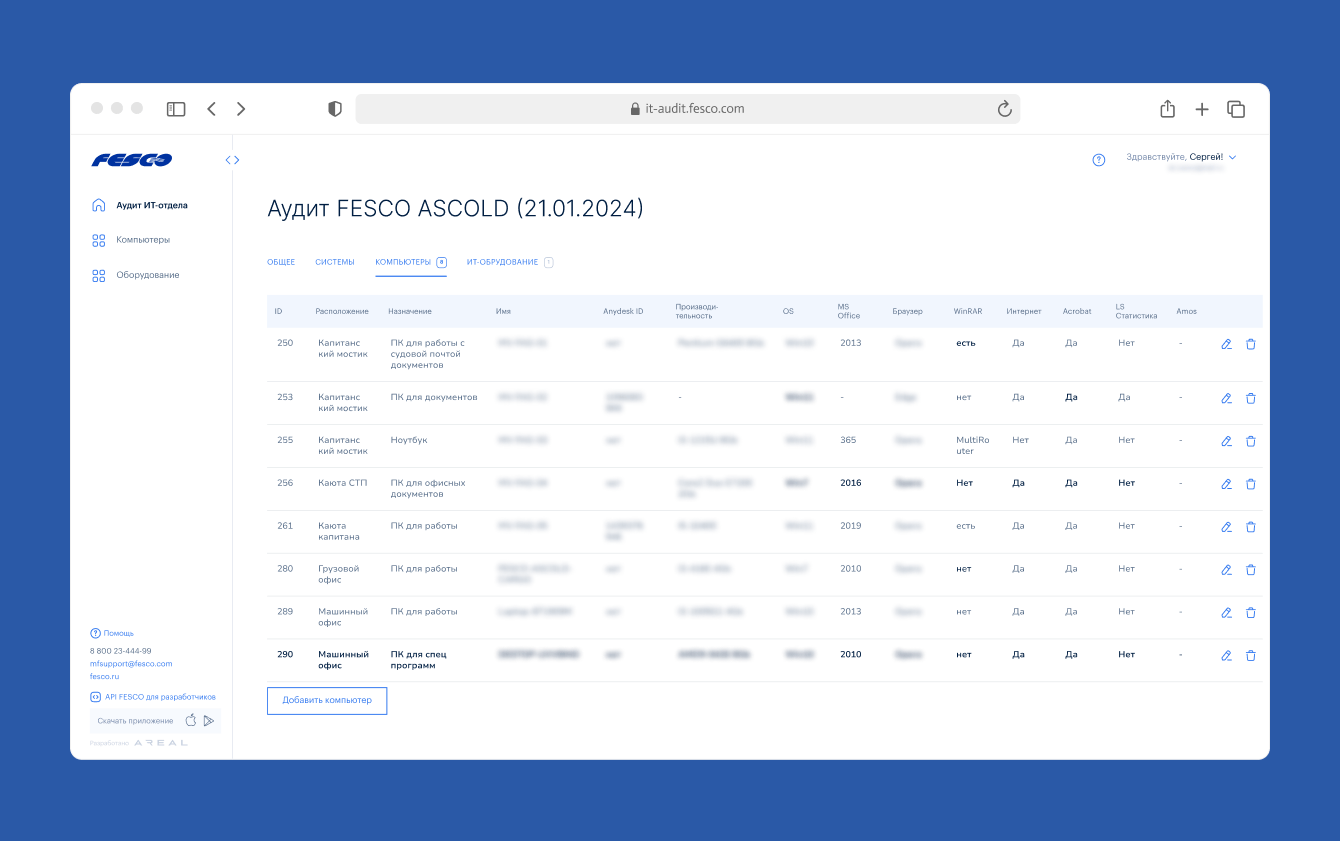Click the FESCO logo
The height and width of the screenshot is (841, 1340).
[x=132, y=160]
